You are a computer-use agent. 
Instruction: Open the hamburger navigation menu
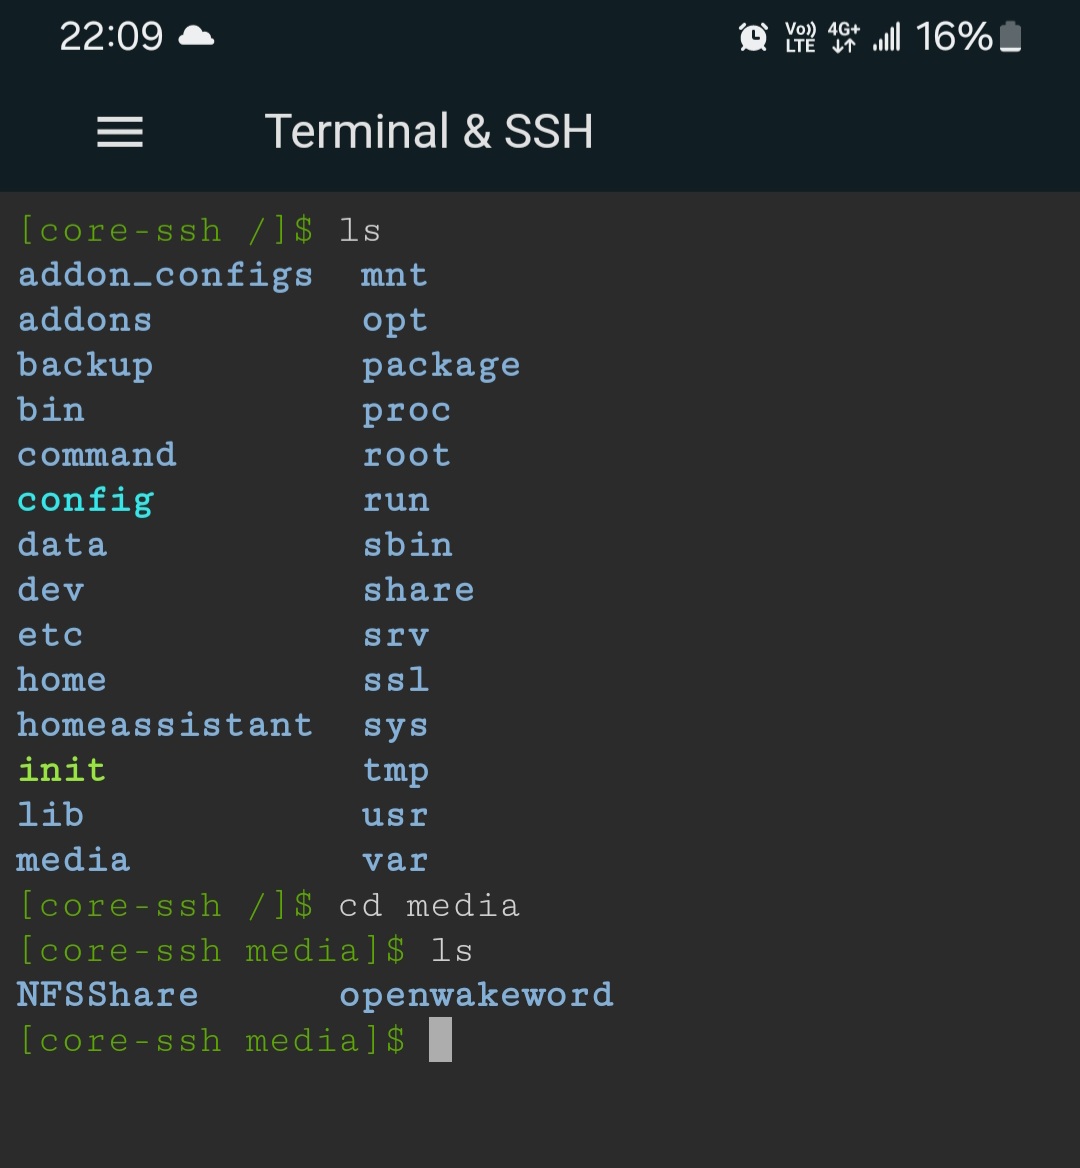pos(119,132)
